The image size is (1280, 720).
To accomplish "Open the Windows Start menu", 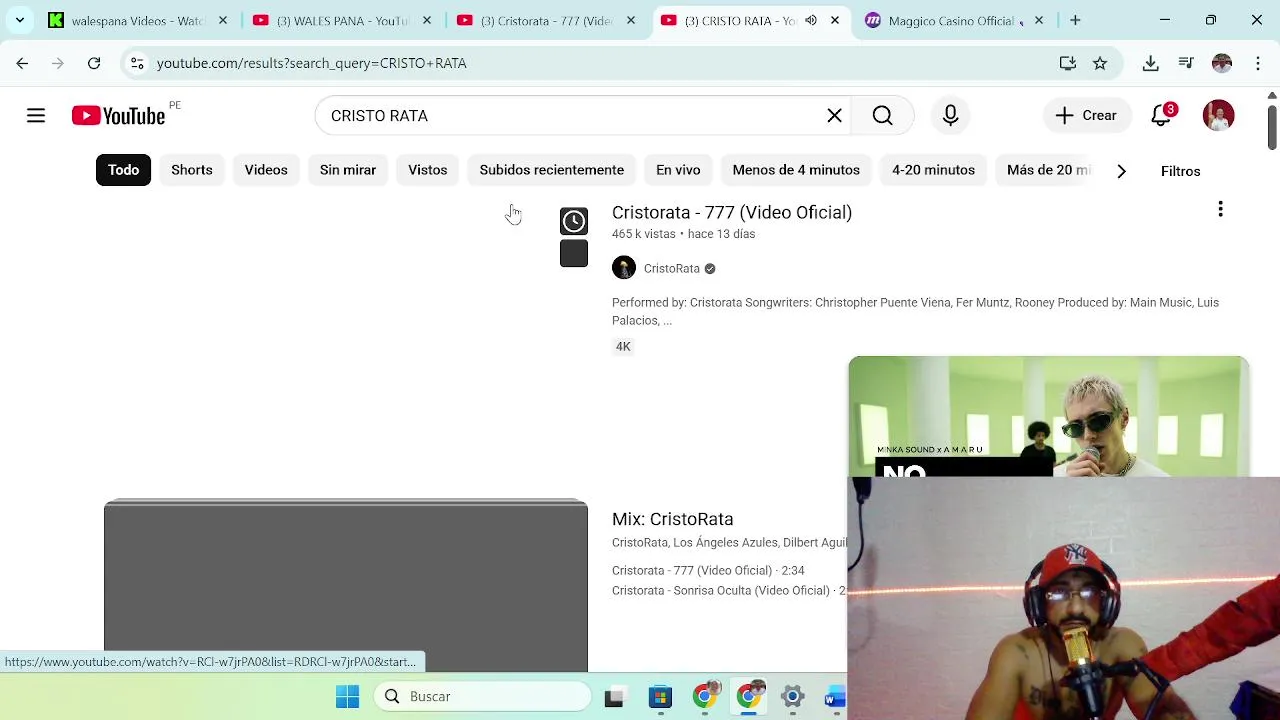I will point(347,697).
